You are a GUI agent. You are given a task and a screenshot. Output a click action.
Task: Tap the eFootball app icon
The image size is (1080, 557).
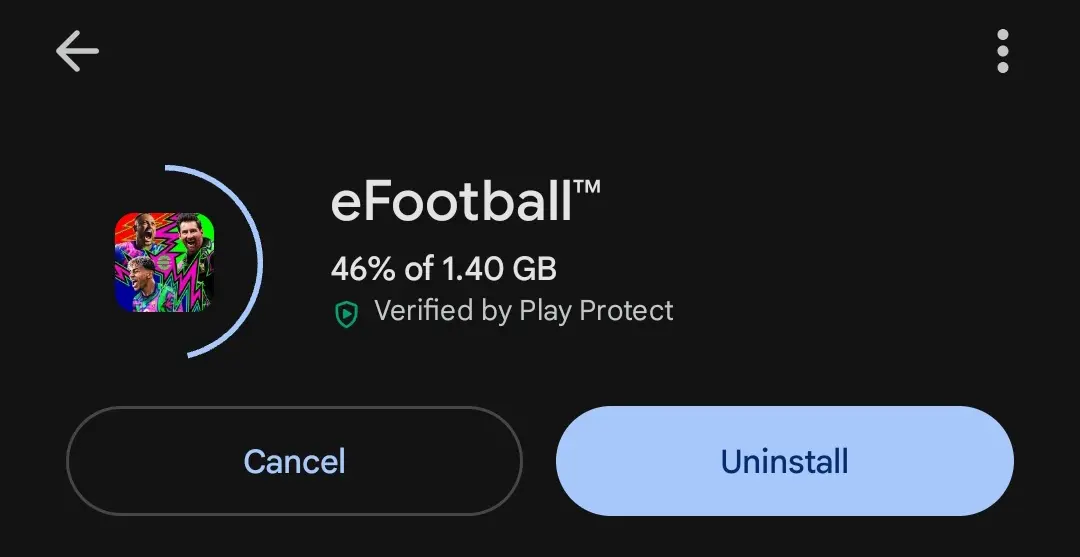click(x=165, y=262)
